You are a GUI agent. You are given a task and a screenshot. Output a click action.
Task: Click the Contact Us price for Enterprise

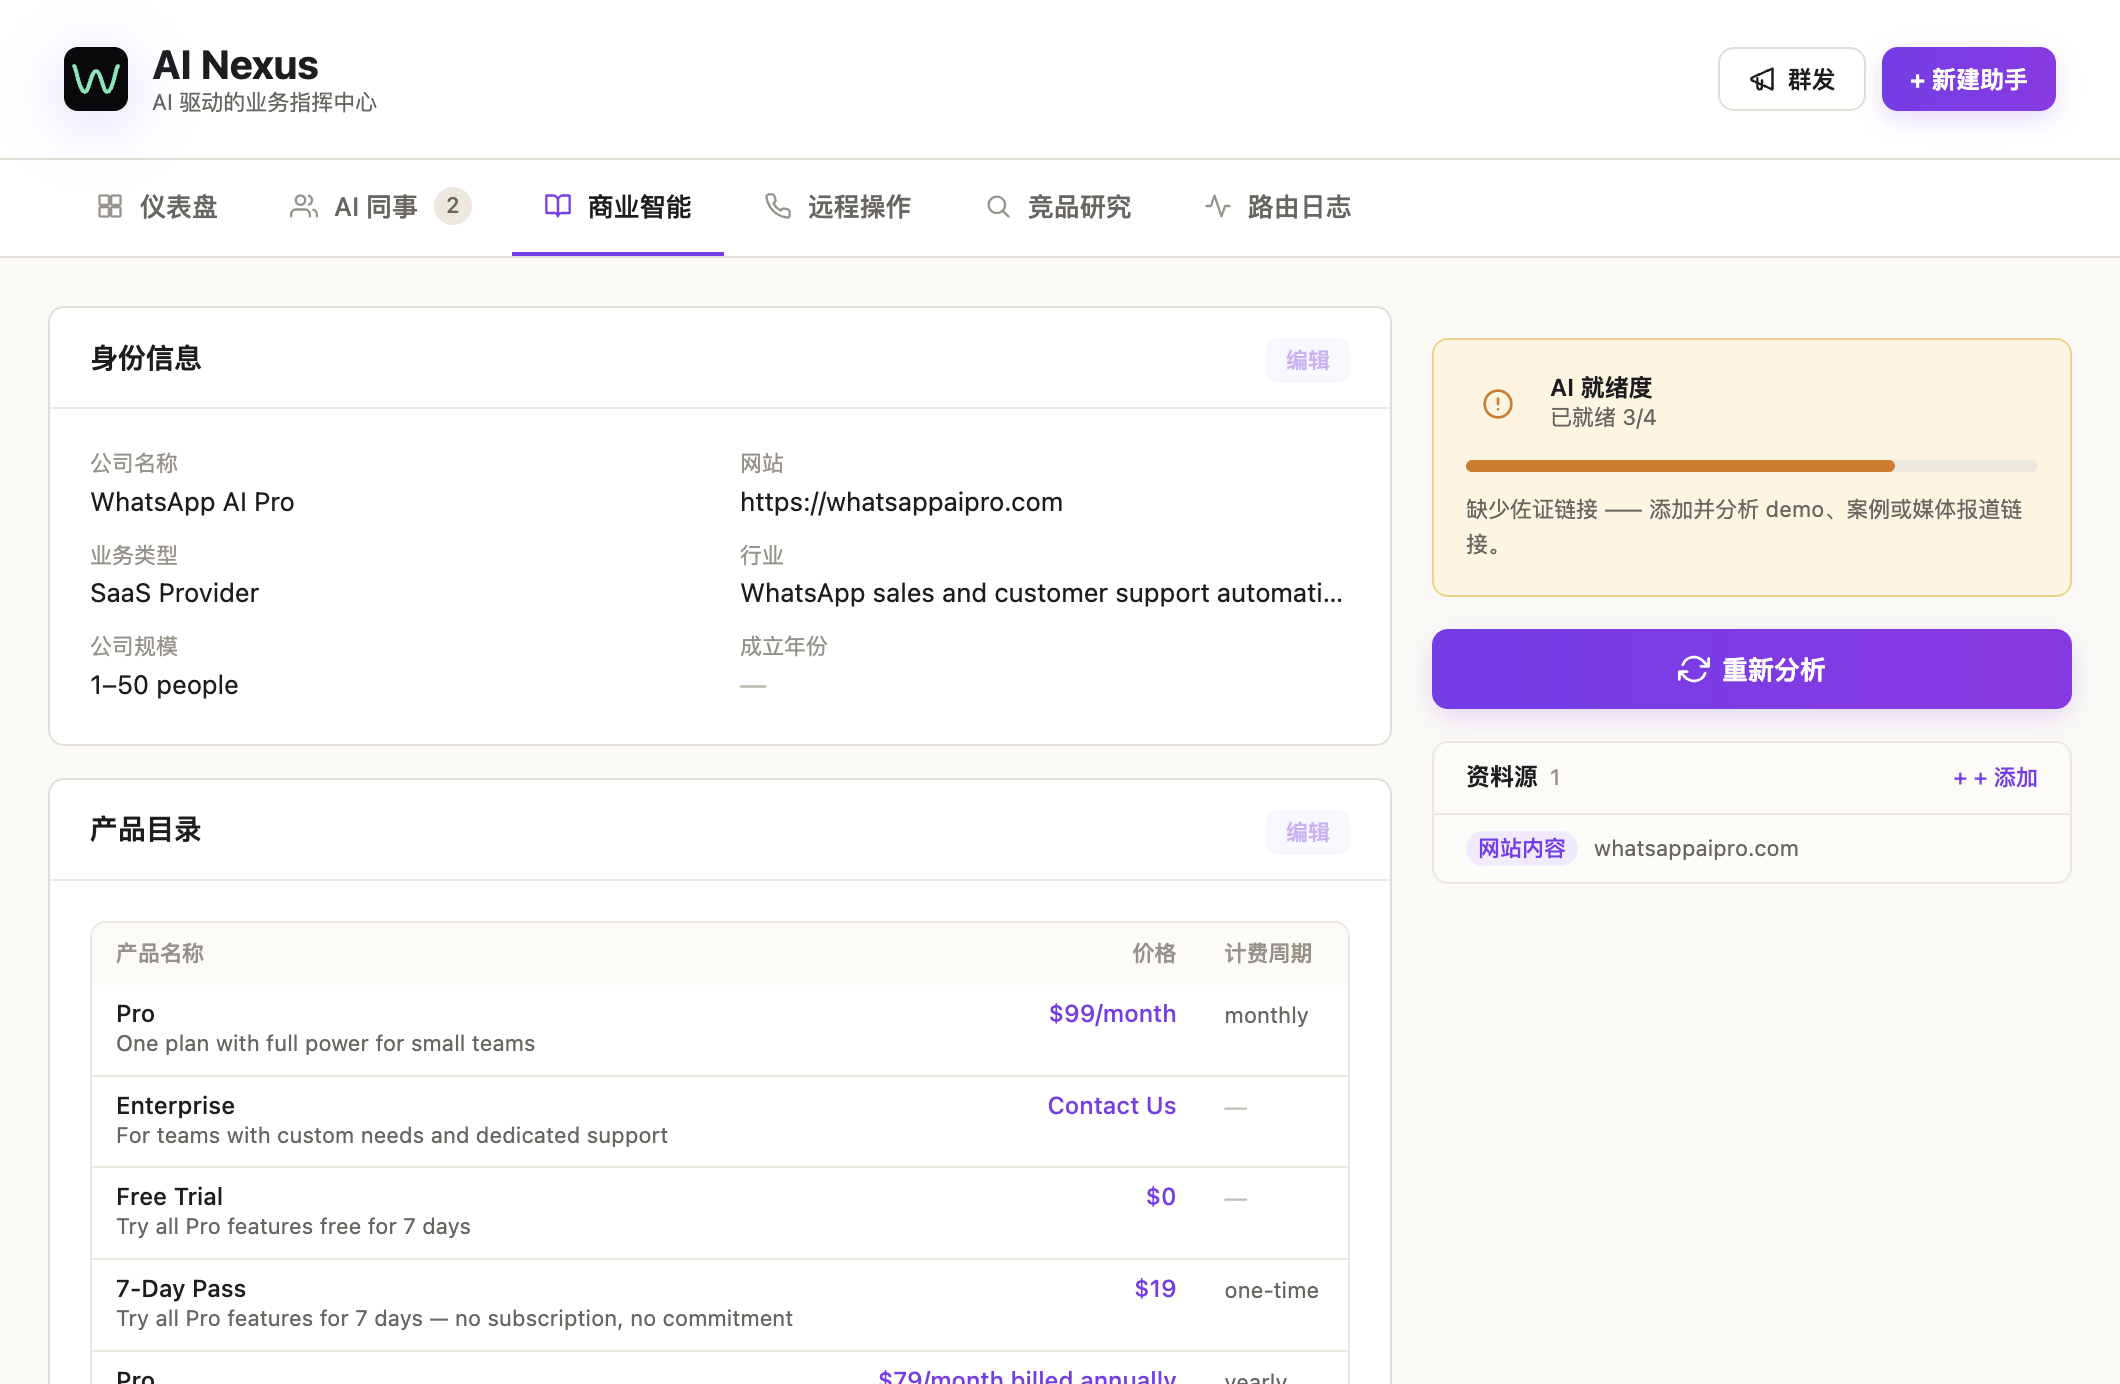pyautogui.click(x=1112, y=1105)
